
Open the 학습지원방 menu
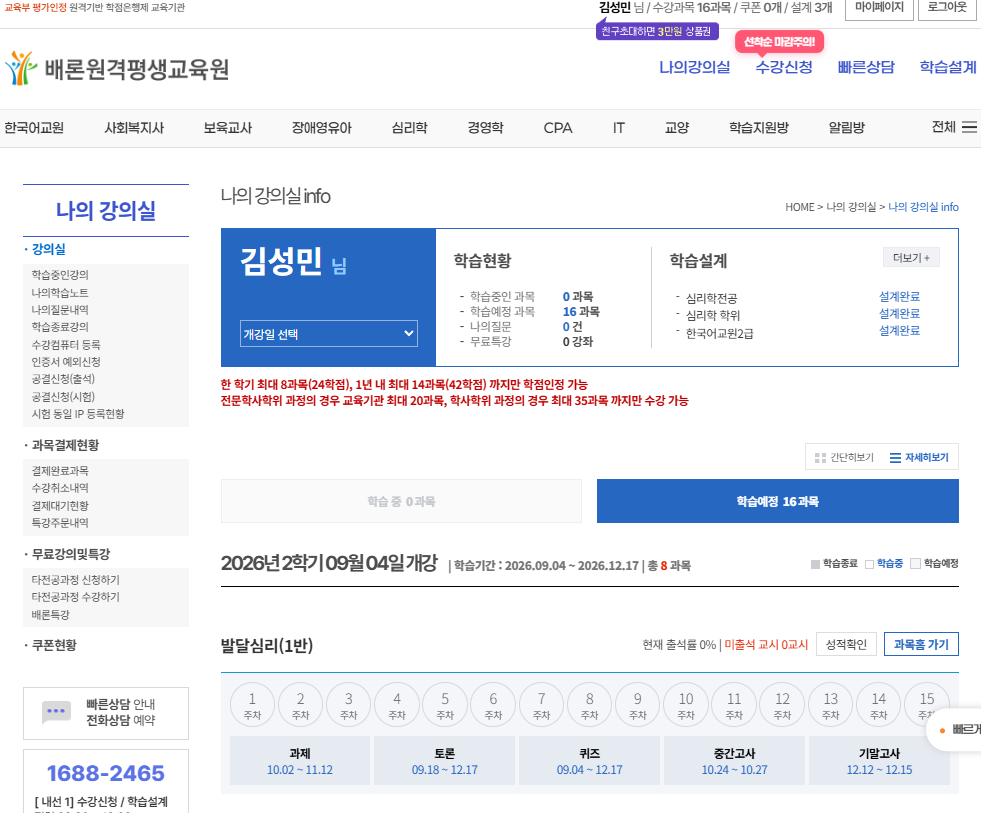pos(759,128)
